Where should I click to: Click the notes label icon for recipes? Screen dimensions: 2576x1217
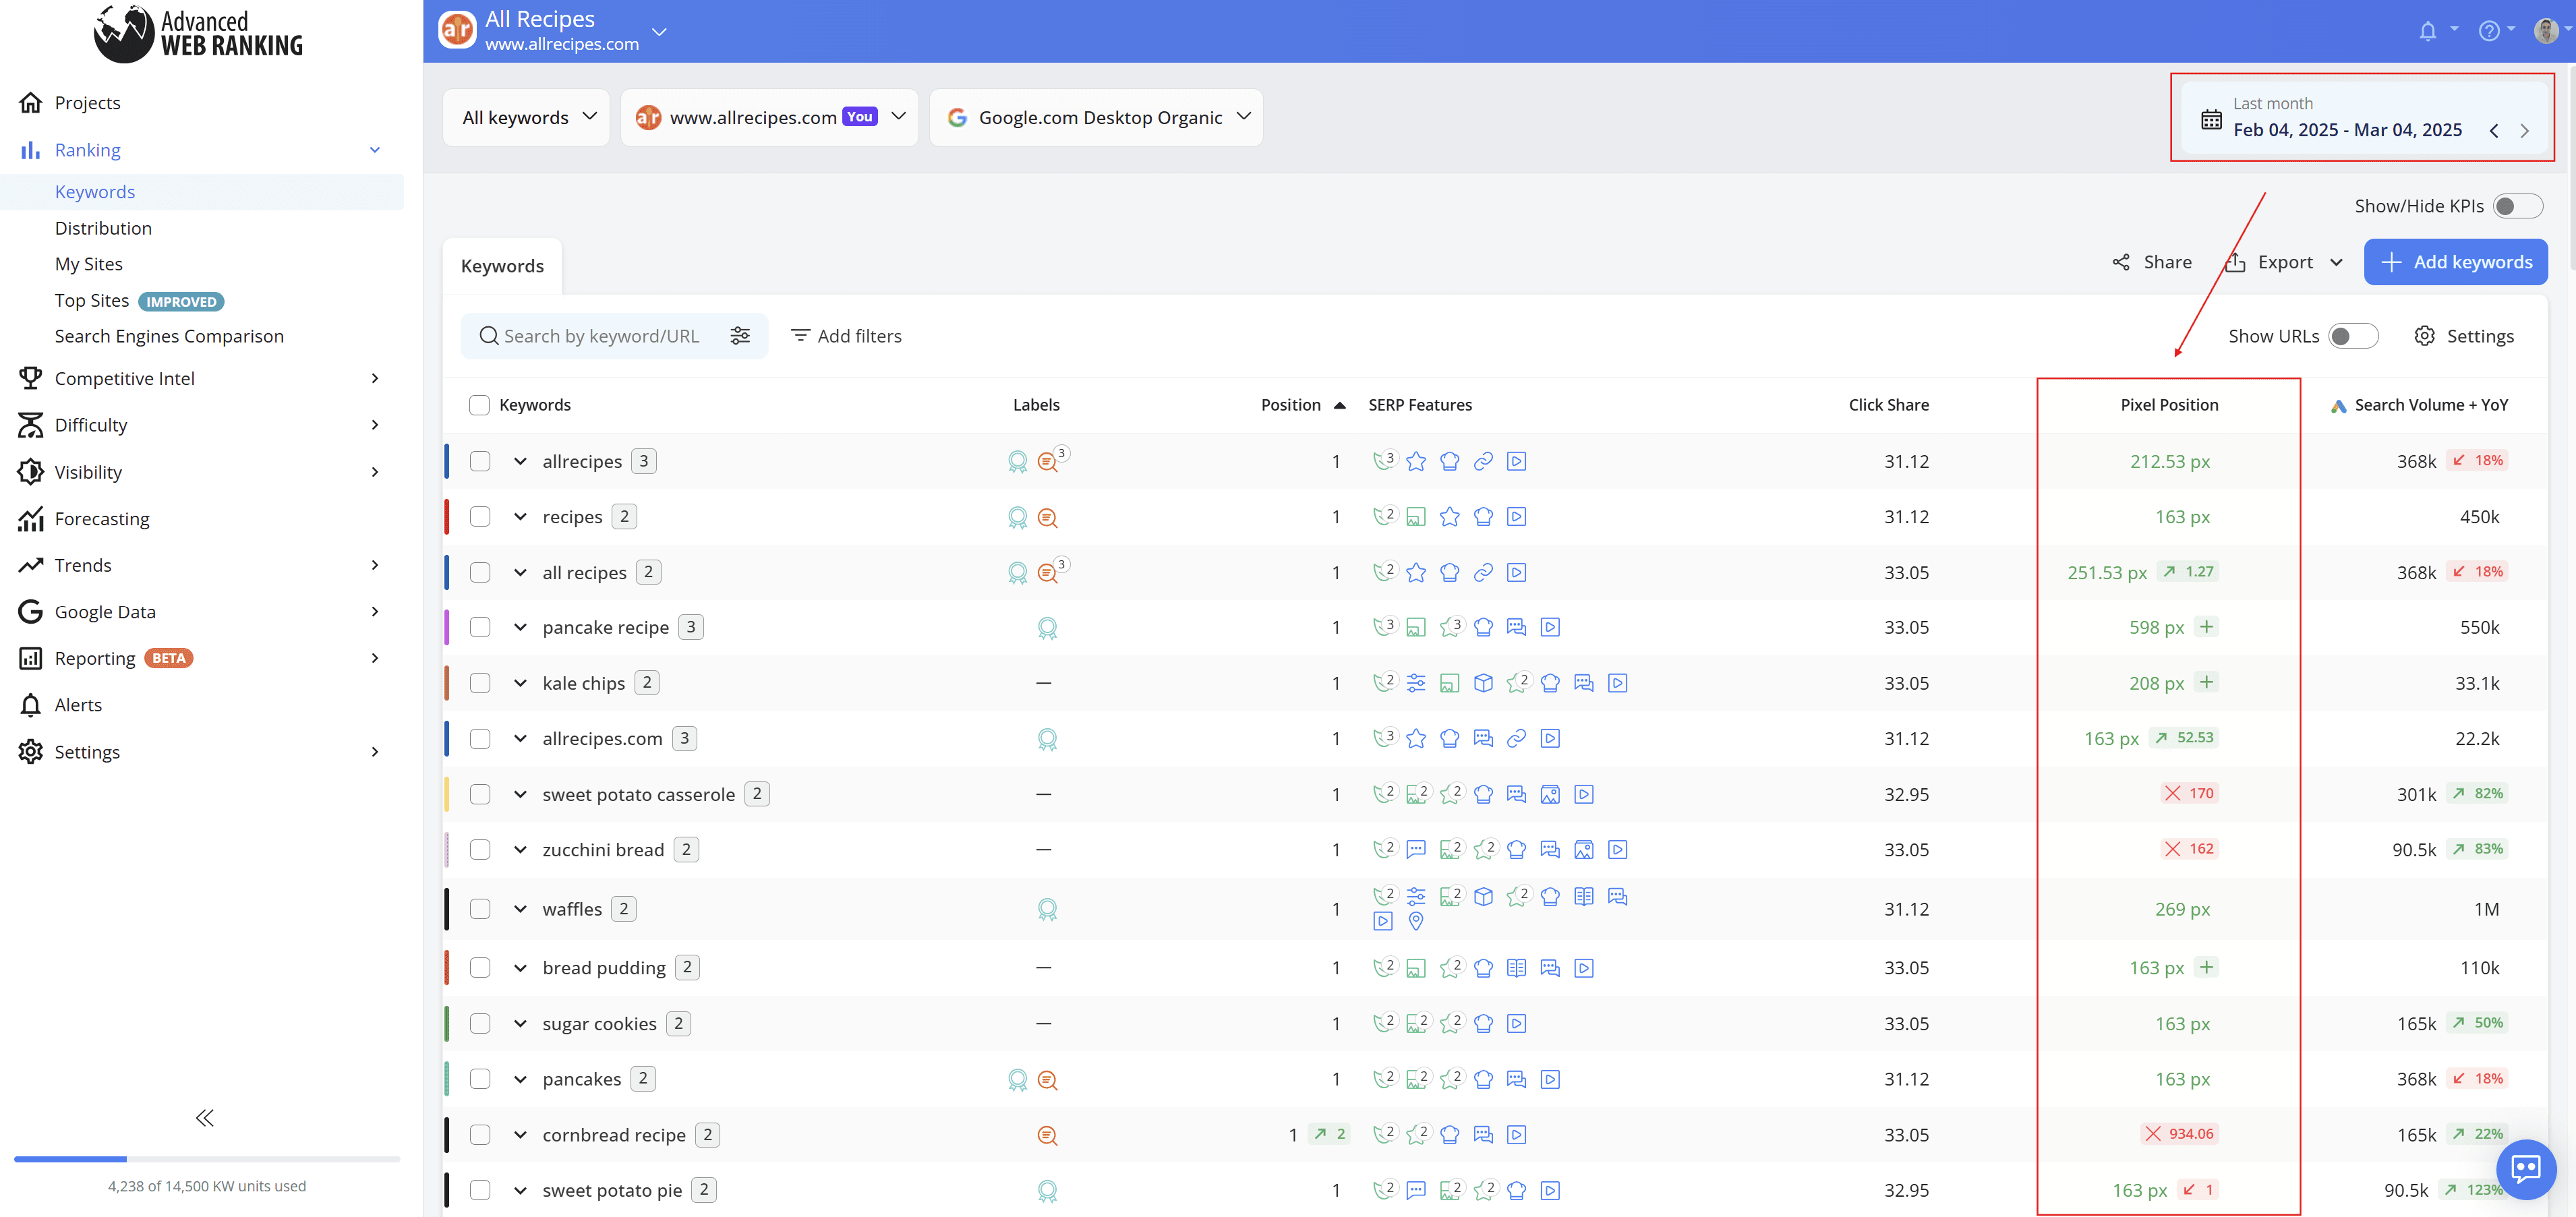[x=1047, y=518]
